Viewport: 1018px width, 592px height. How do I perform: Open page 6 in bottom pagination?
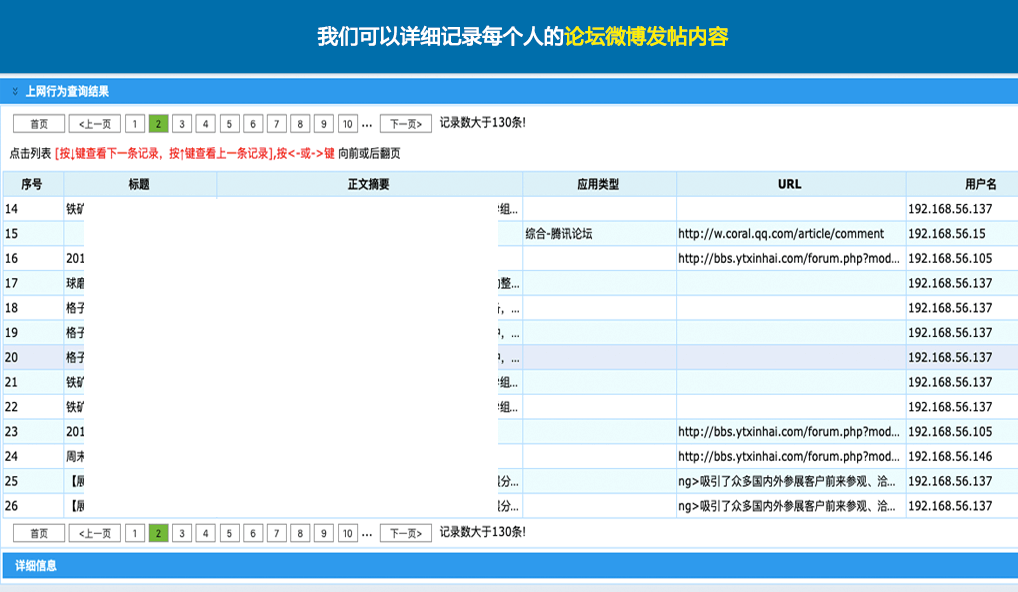253,533
